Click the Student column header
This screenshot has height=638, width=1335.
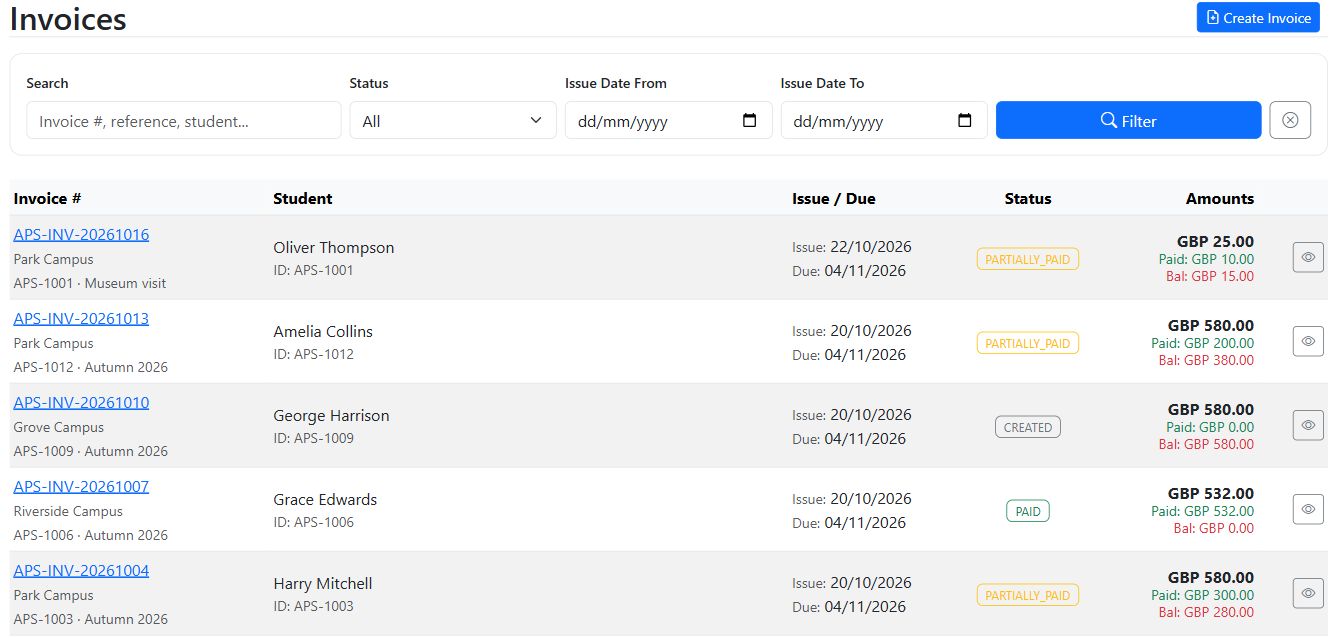click(x=303, y=198)
